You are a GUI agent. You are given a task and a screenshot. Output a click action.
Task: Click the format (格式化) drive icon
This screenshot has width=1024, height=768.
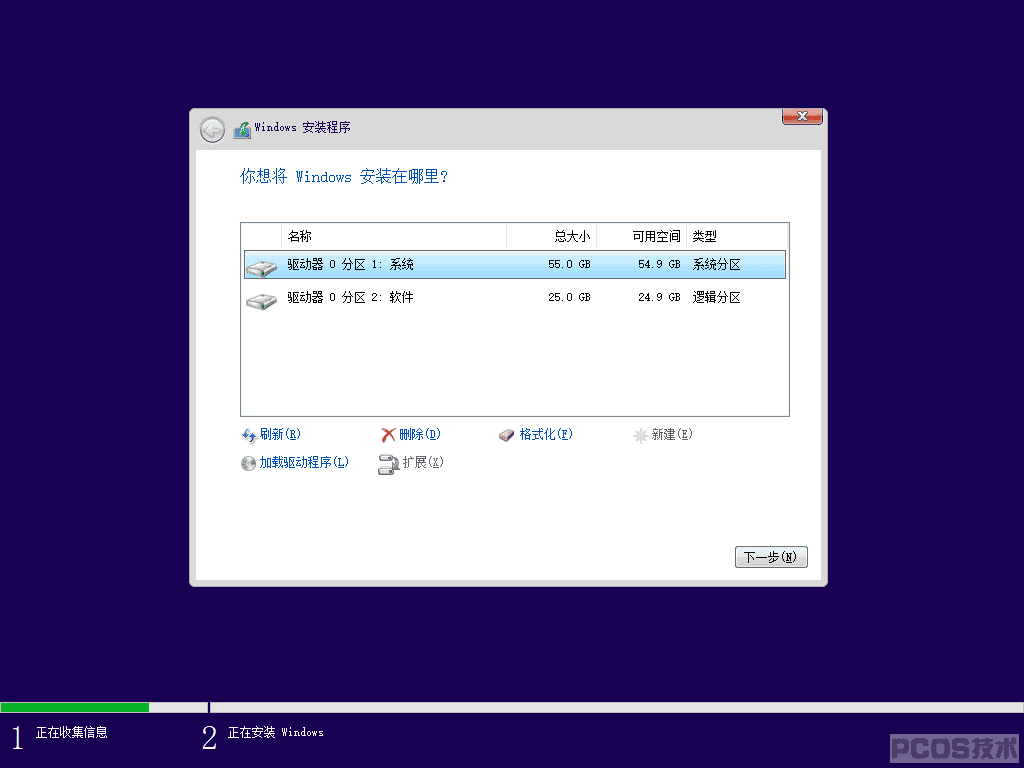(x=506, y=435)
